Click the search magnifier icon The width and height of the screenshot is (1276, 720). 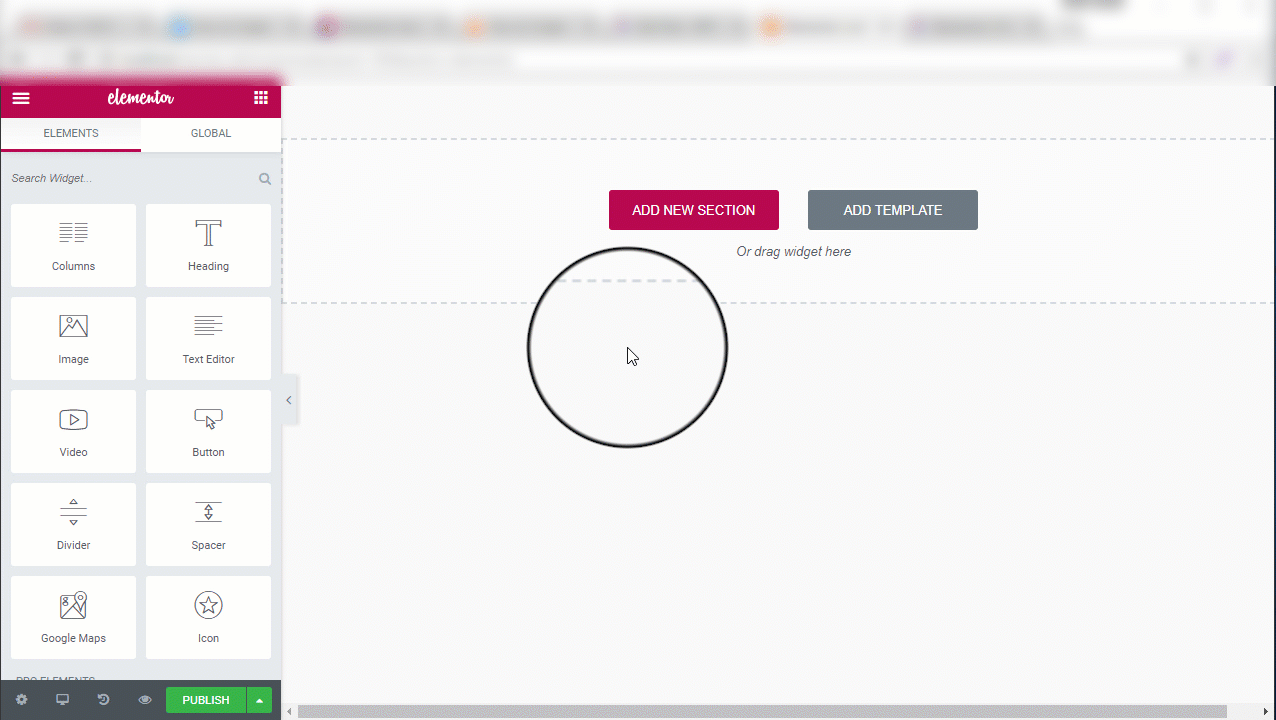coord(265,179)
